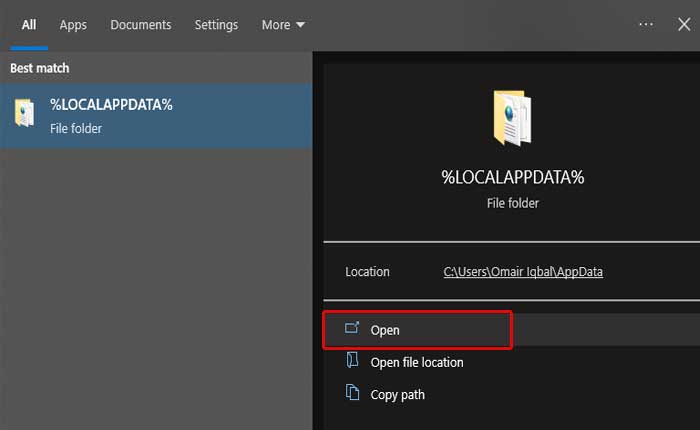Click the arrow next to More
The width and height of the screenshot is (700, 430).
click(301, 25)
